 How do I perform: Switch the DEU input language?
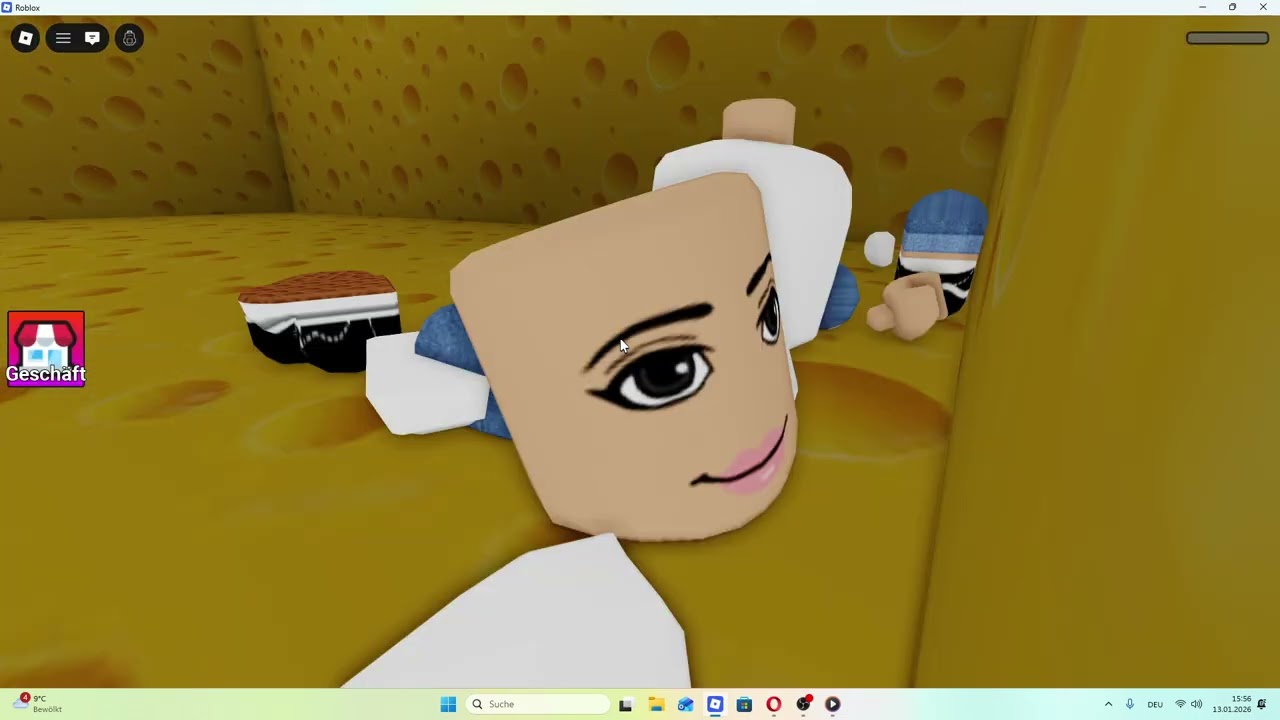[1155, 704]
